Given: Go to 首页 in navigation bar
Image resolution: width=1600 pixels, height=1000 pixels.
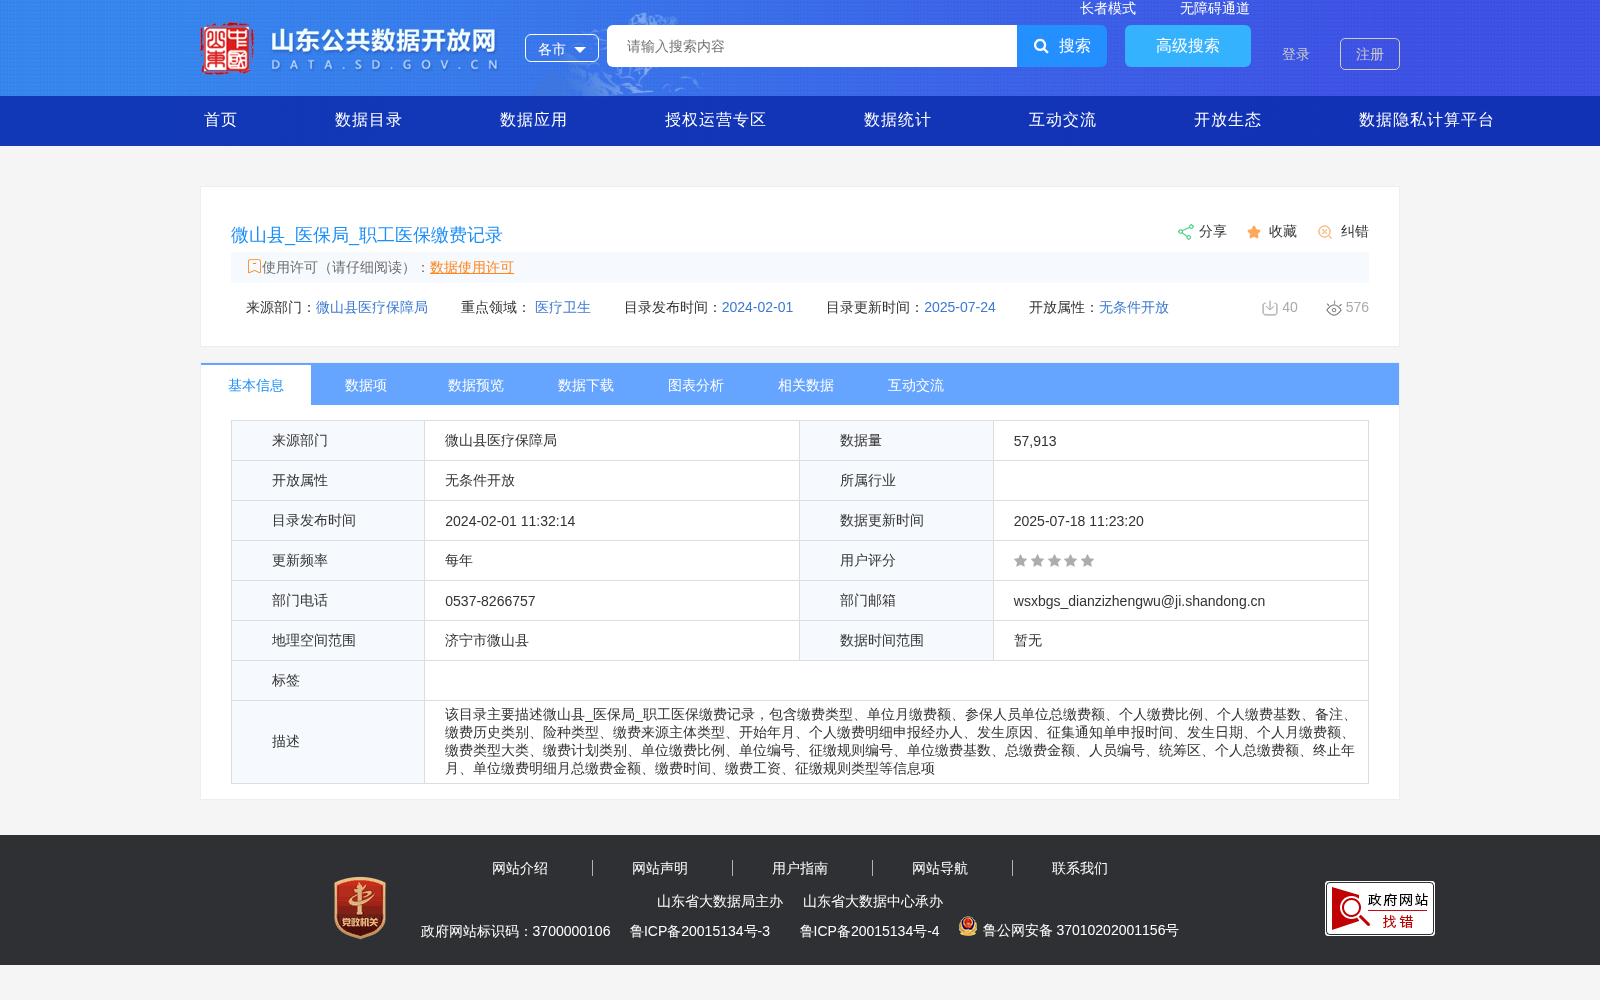Looking at the screenshot, I should tap(221, 120).
